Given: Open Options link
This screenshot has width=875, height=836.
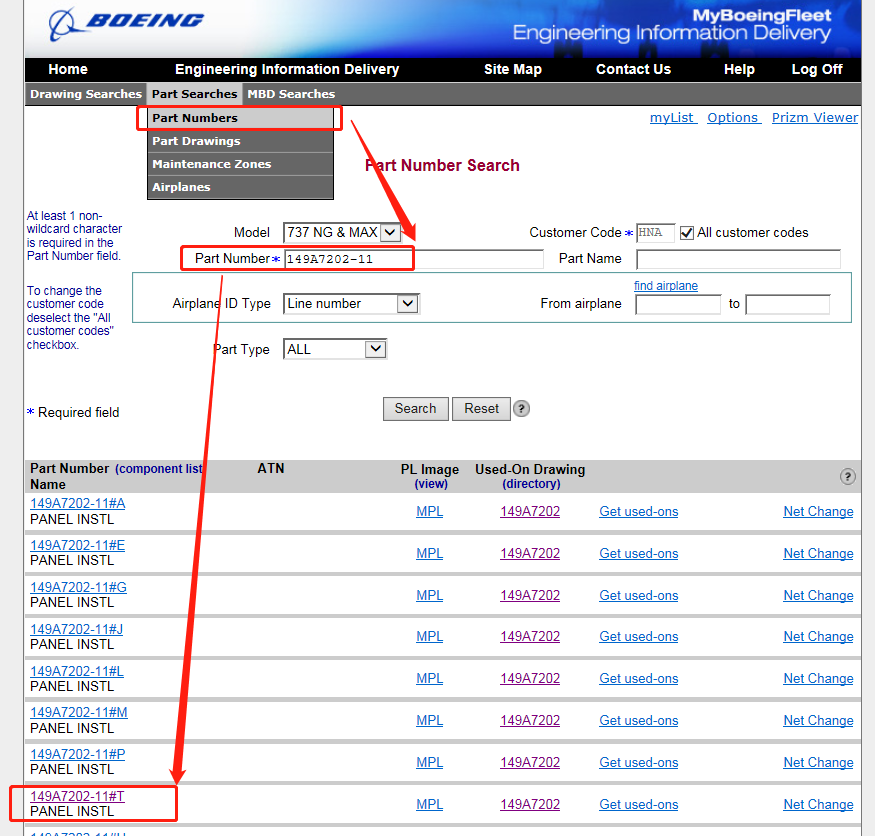Looking at the screenshot, I should (x=734, y=118).
